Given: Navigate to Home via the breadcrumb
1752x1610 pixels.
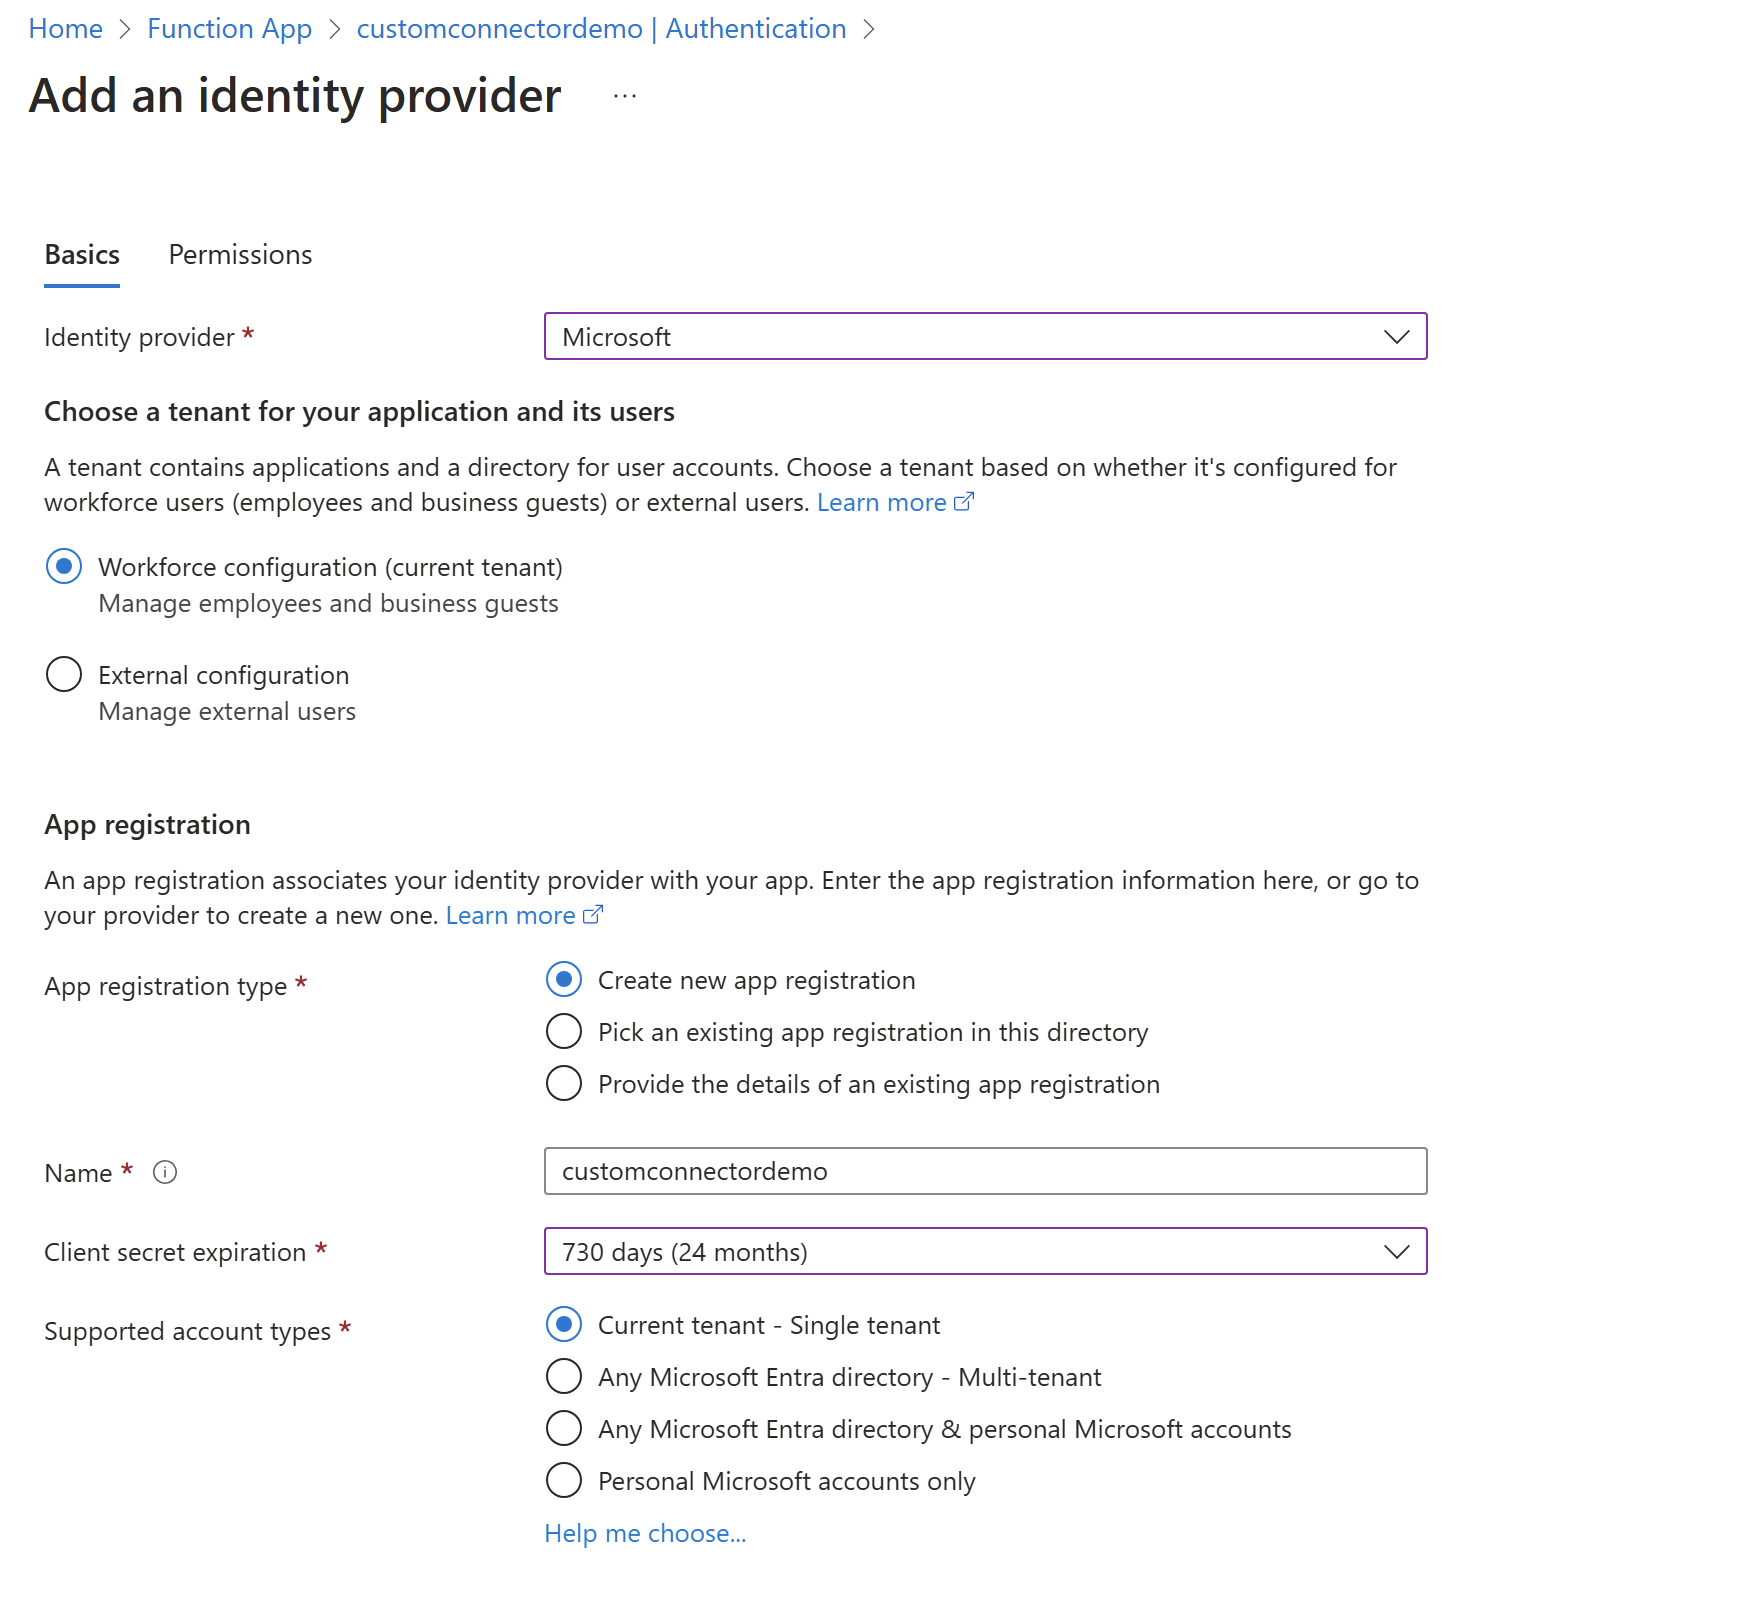Looking at the screenshot, I should tap(65, 28).
